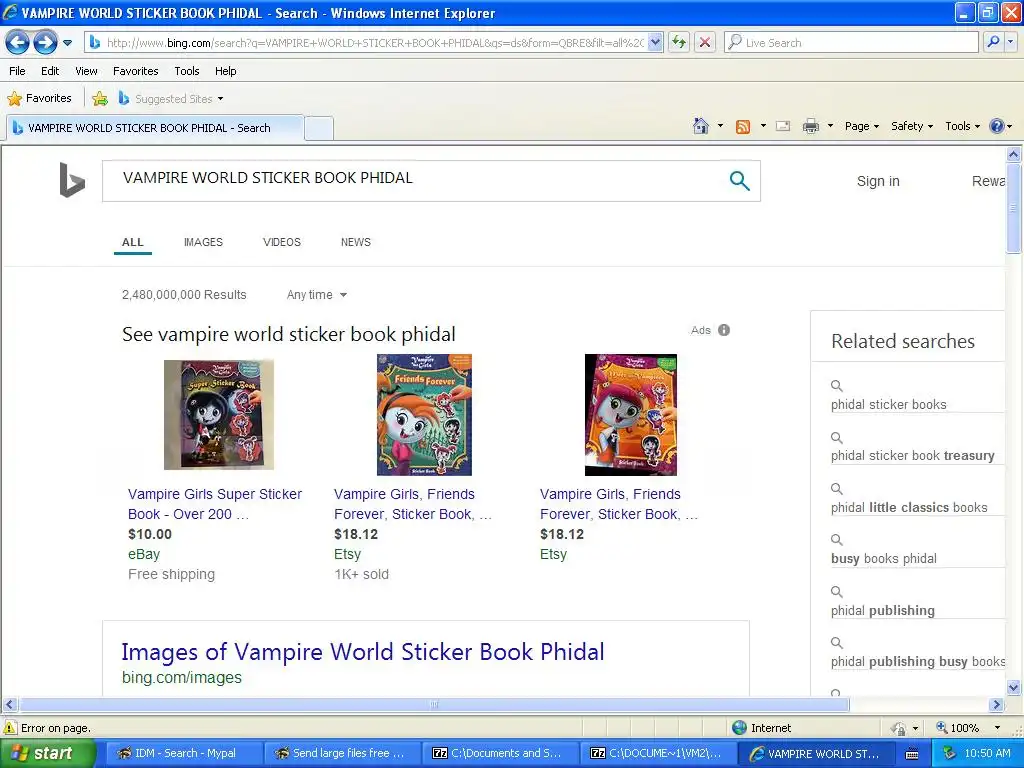Open the Help menu
Image resolution: width=1024 pixels, height=768 pixels.
(x=225, y=71)
